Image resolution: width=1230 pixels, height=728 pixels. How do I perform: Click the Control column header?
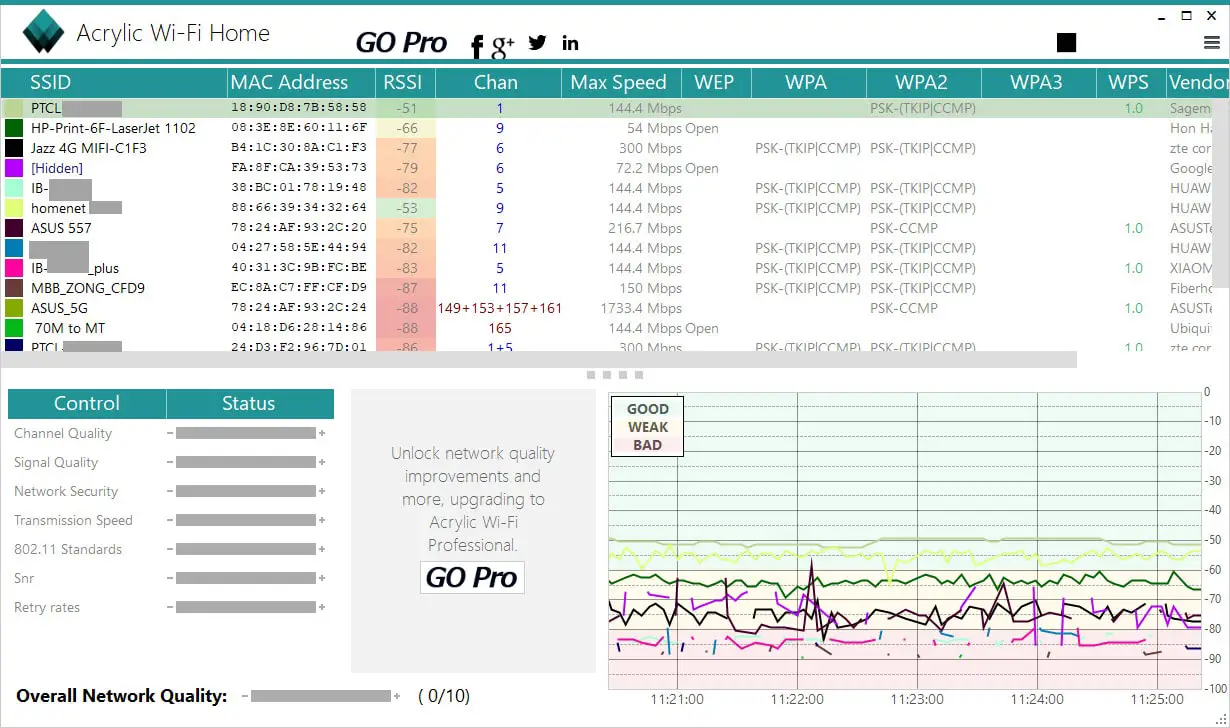[x=87, y=403]
